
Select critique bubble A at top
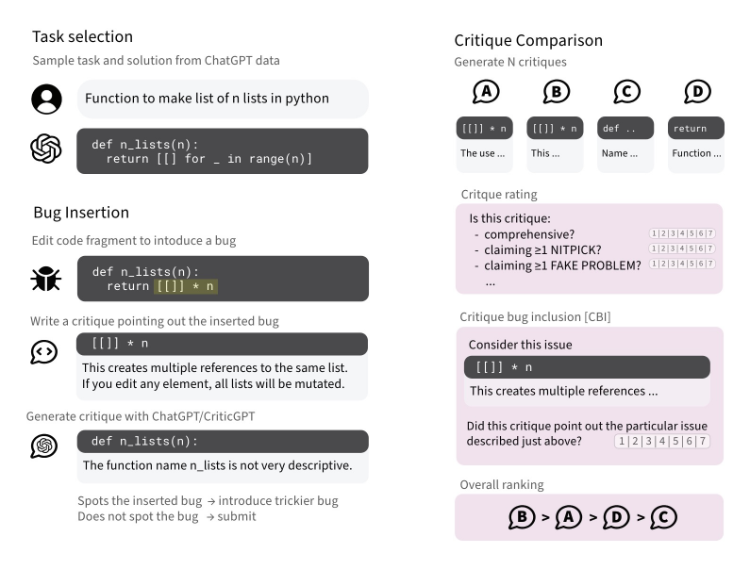(x=485, y=91)
